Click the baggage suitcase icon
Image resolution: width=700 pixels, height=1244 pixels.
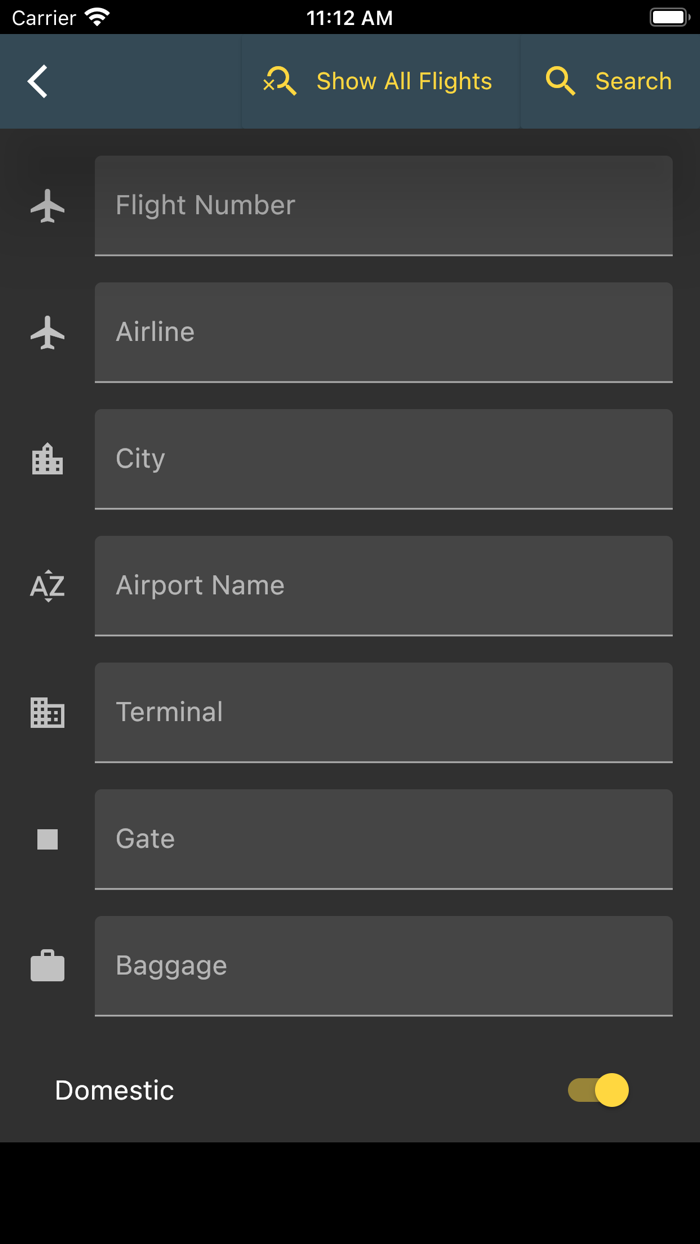(46, 966)
